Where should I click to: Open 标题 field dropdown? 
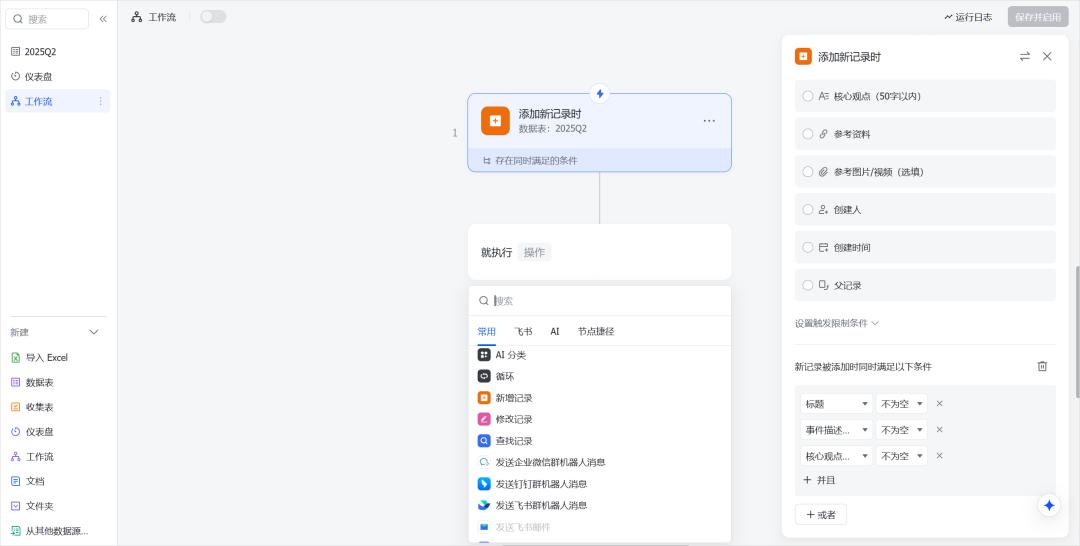coord(836,404)
